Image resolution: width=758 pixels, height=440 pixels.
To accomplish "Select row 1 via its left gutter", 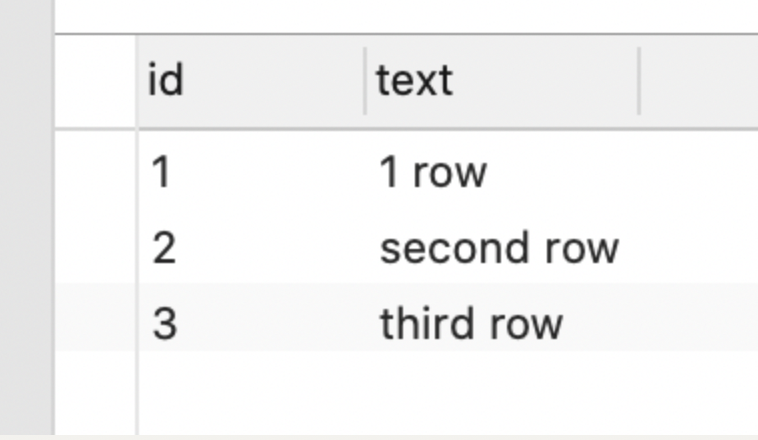I will 96,172.
